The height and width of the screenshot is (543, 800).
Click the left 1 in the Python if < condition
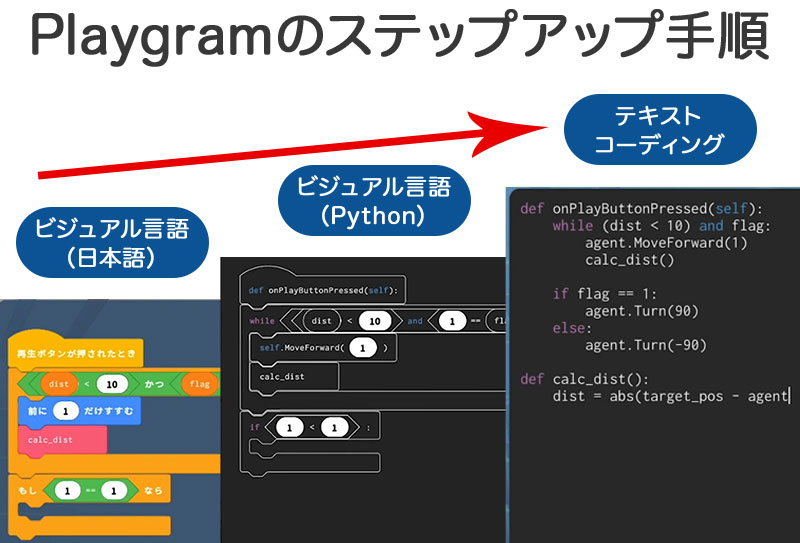pos(290,428)
